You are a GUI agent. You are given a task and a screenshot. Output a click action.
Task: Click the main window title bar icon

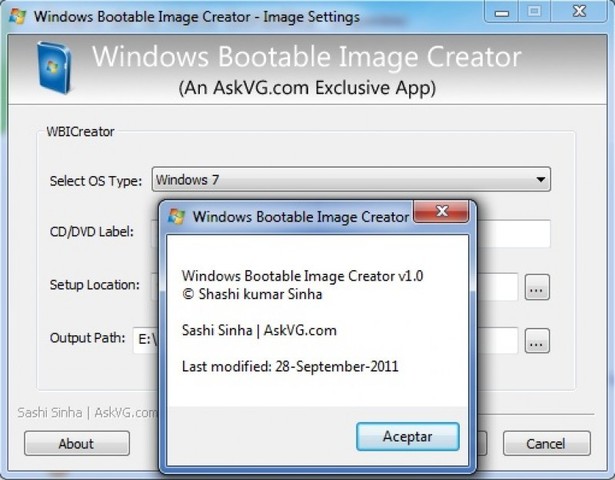[17, 16]
